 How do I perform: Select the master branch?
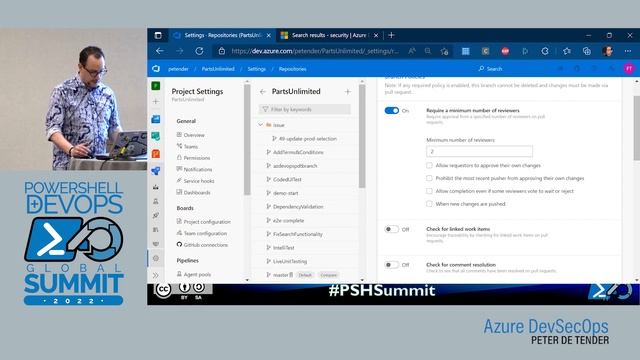pyautogui.click(x=280, y=275)
